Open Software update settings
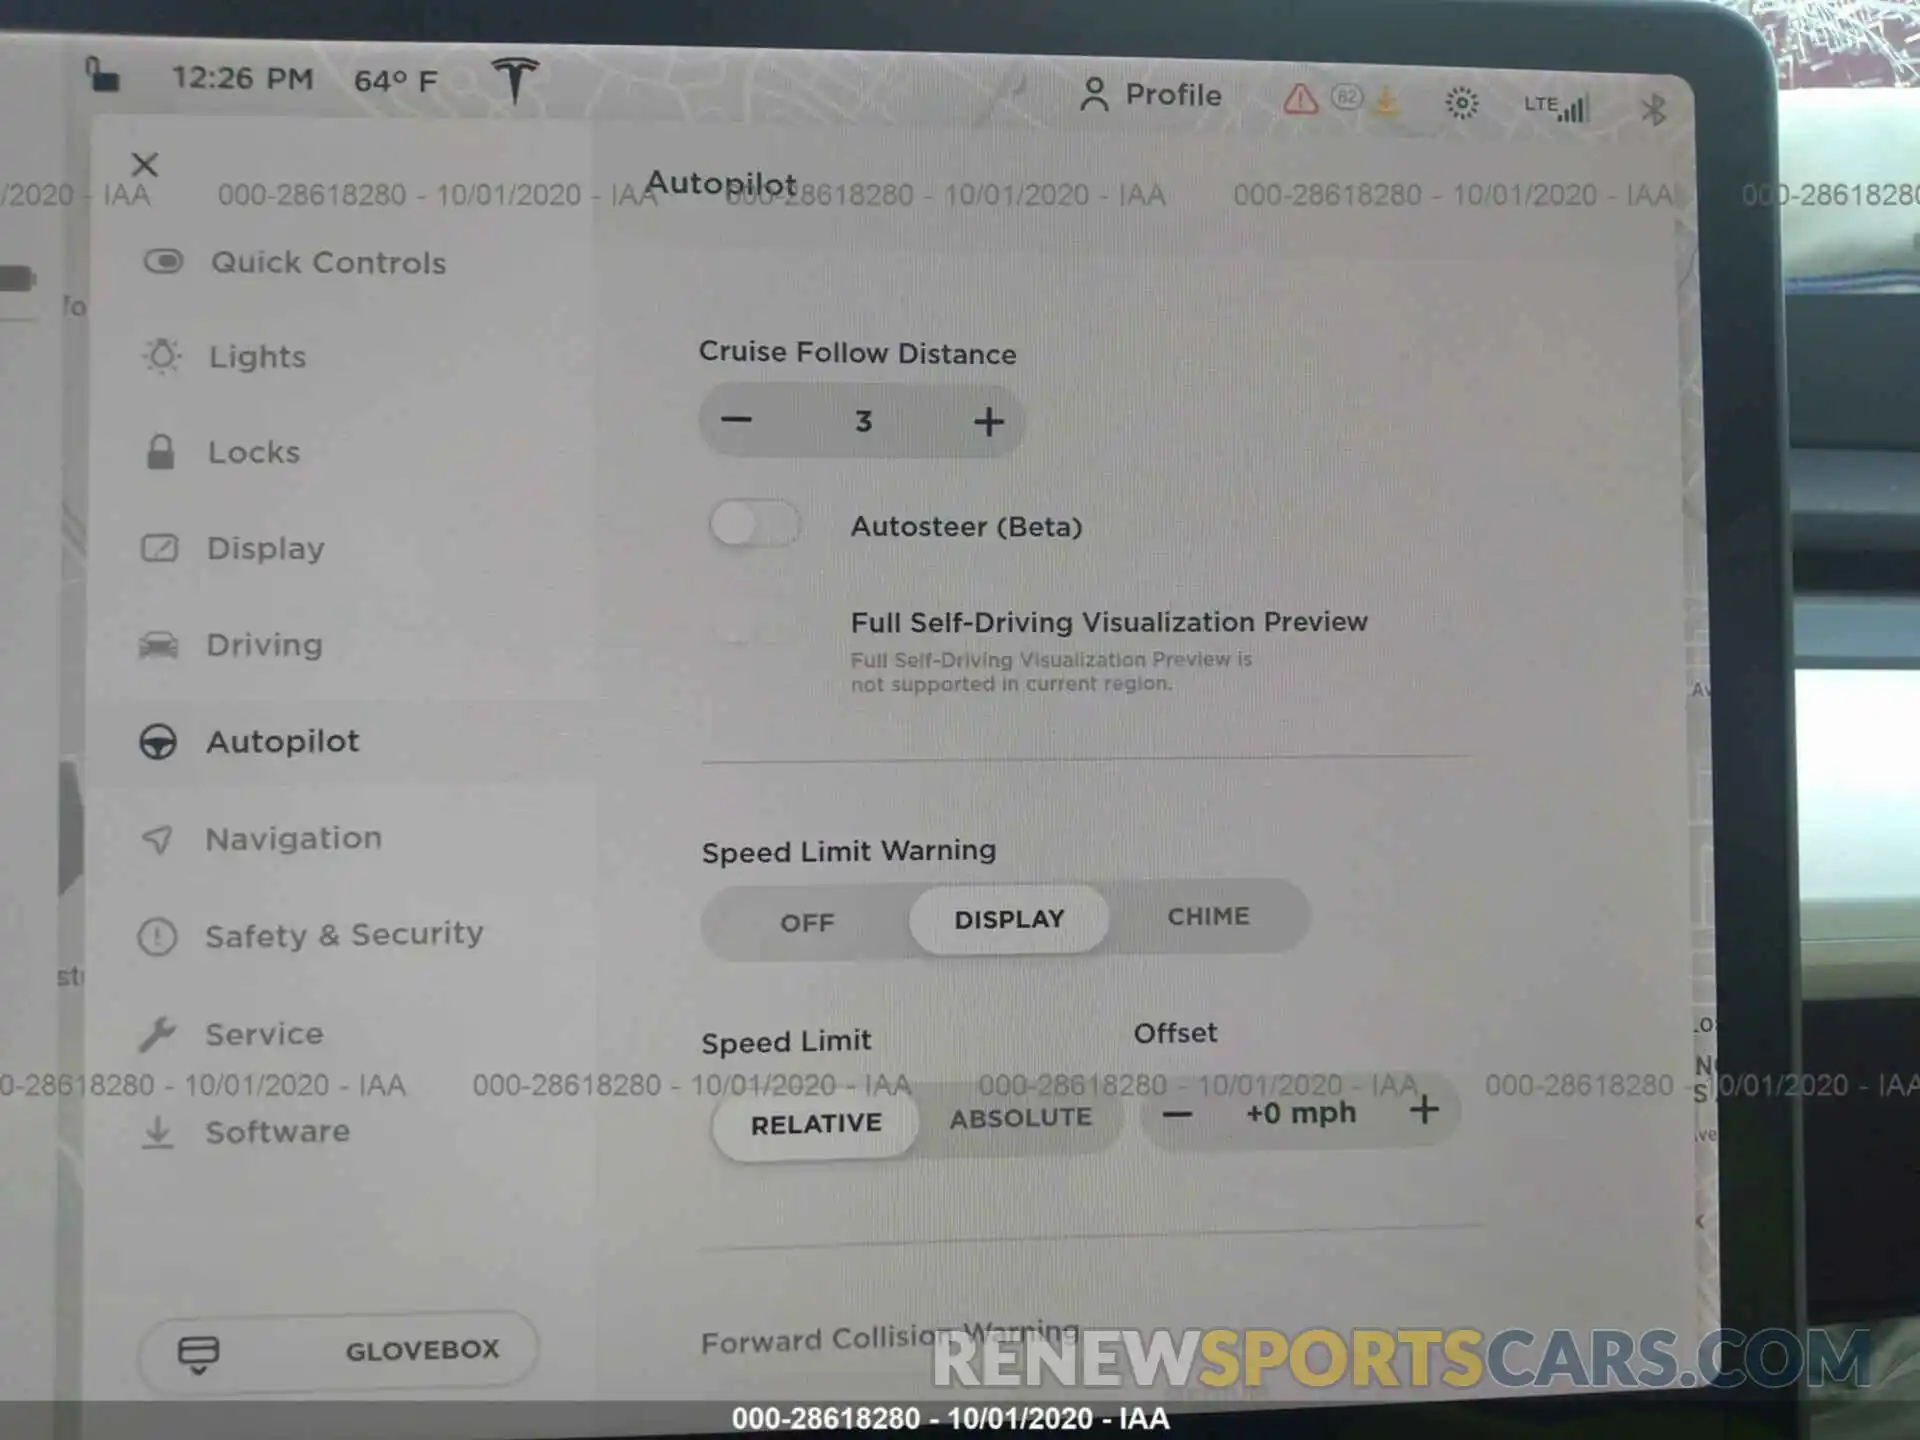The image size is (1920, 1440). click(280, 1130)
